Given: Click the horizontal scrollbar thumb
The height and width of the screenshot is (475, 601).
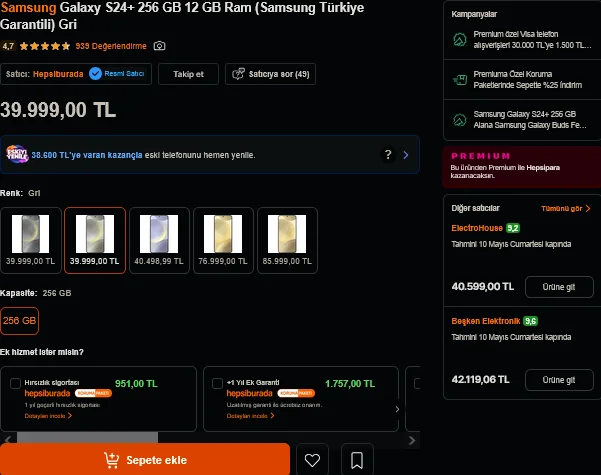Looking at the screenshot, I should 87,437.
